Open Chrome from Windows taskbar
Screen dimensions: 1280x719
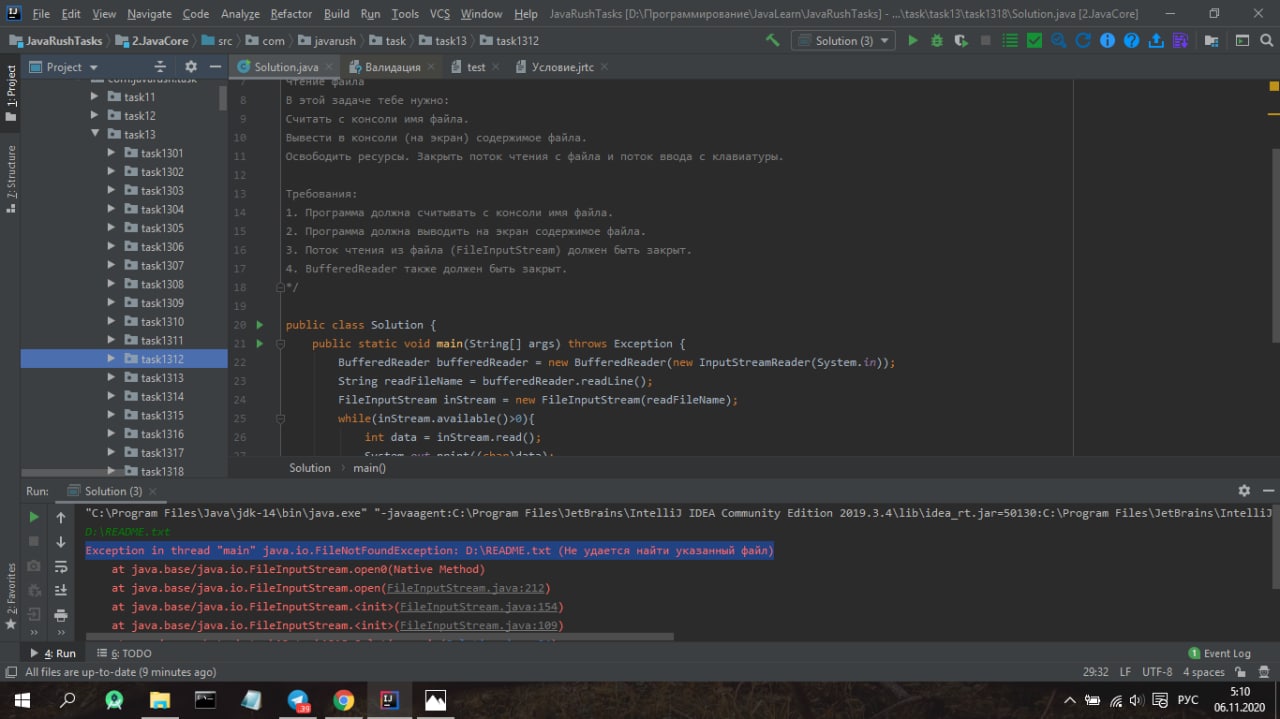coord(343,700)
